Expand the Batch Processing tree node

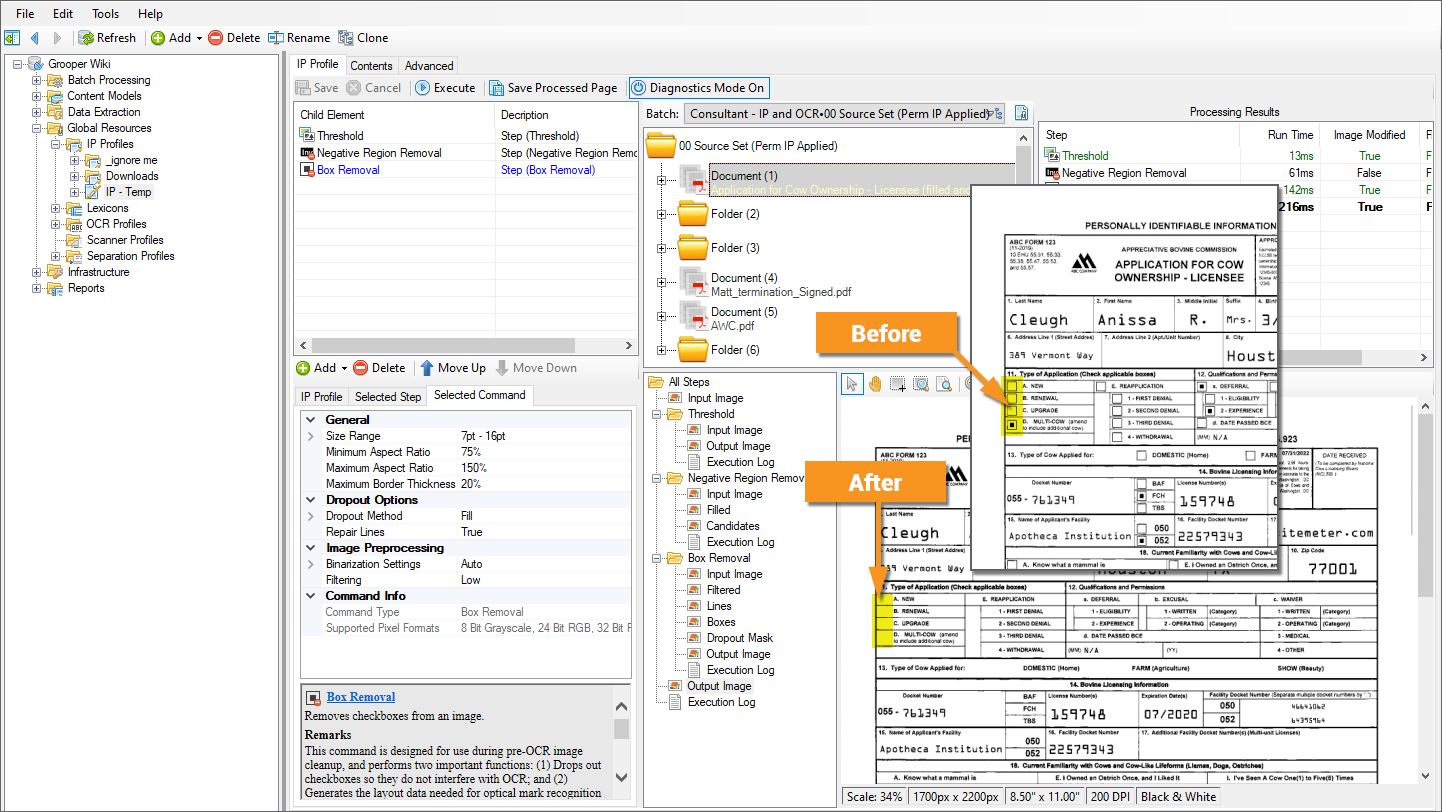click(37, 80)
